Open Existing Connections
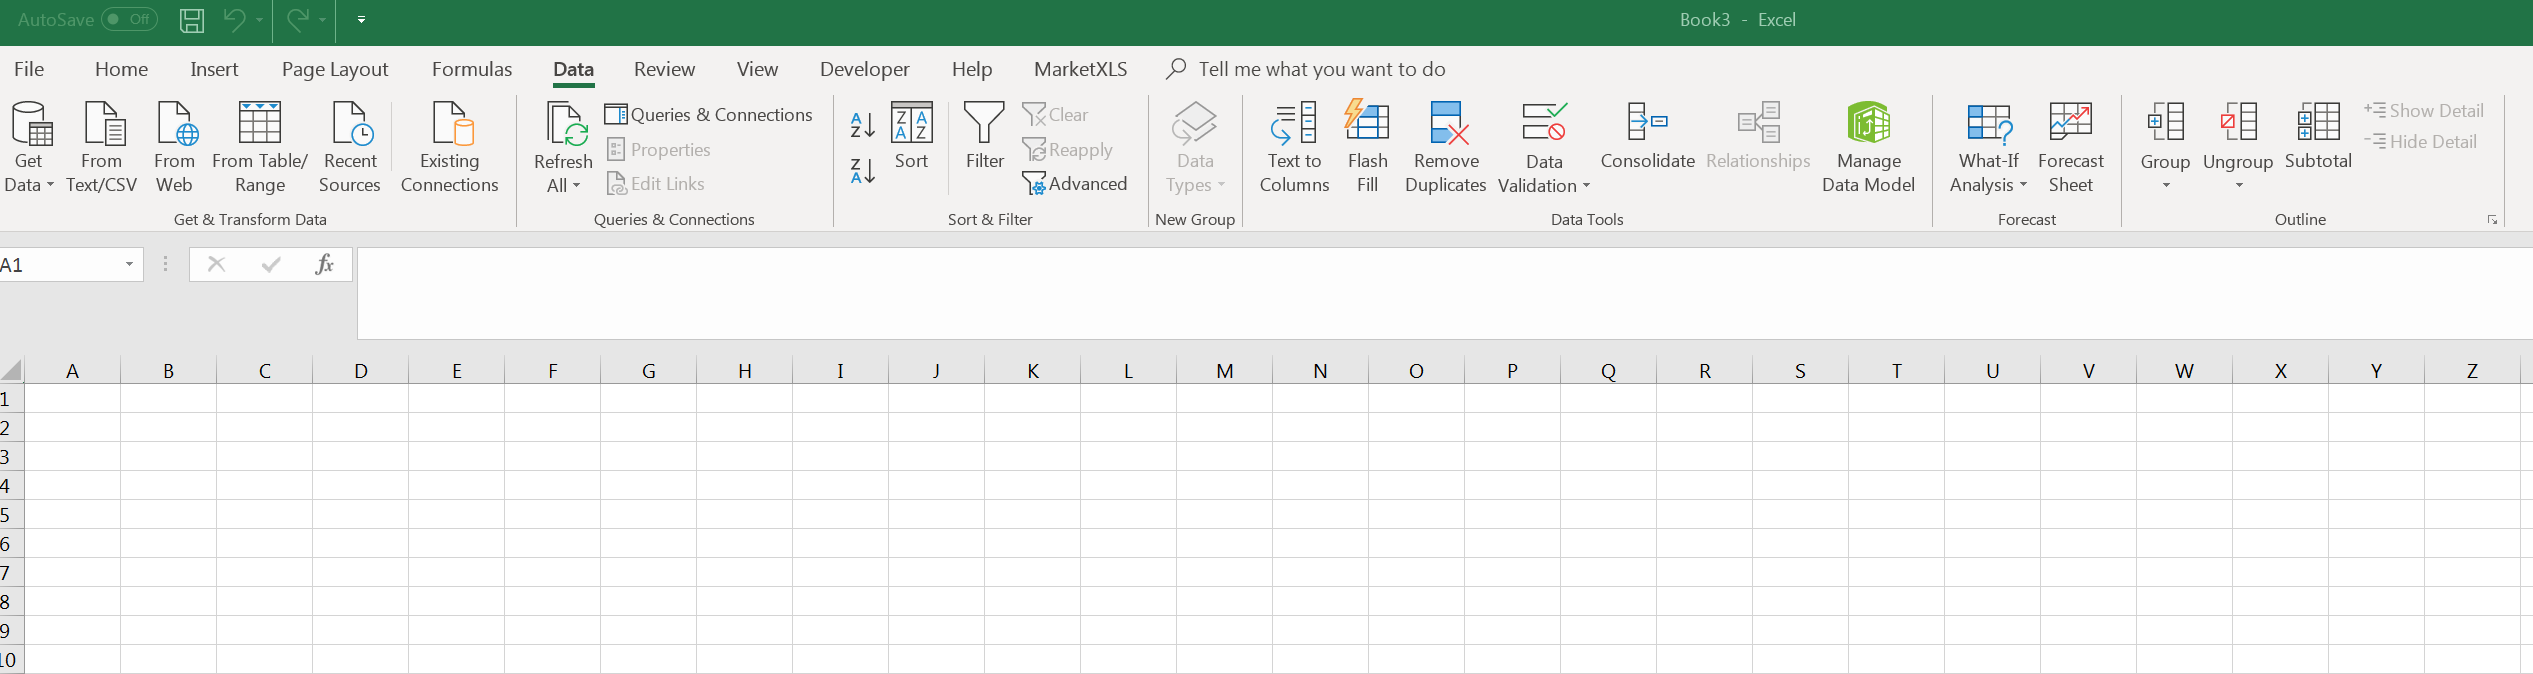 [x=450, y=147]
